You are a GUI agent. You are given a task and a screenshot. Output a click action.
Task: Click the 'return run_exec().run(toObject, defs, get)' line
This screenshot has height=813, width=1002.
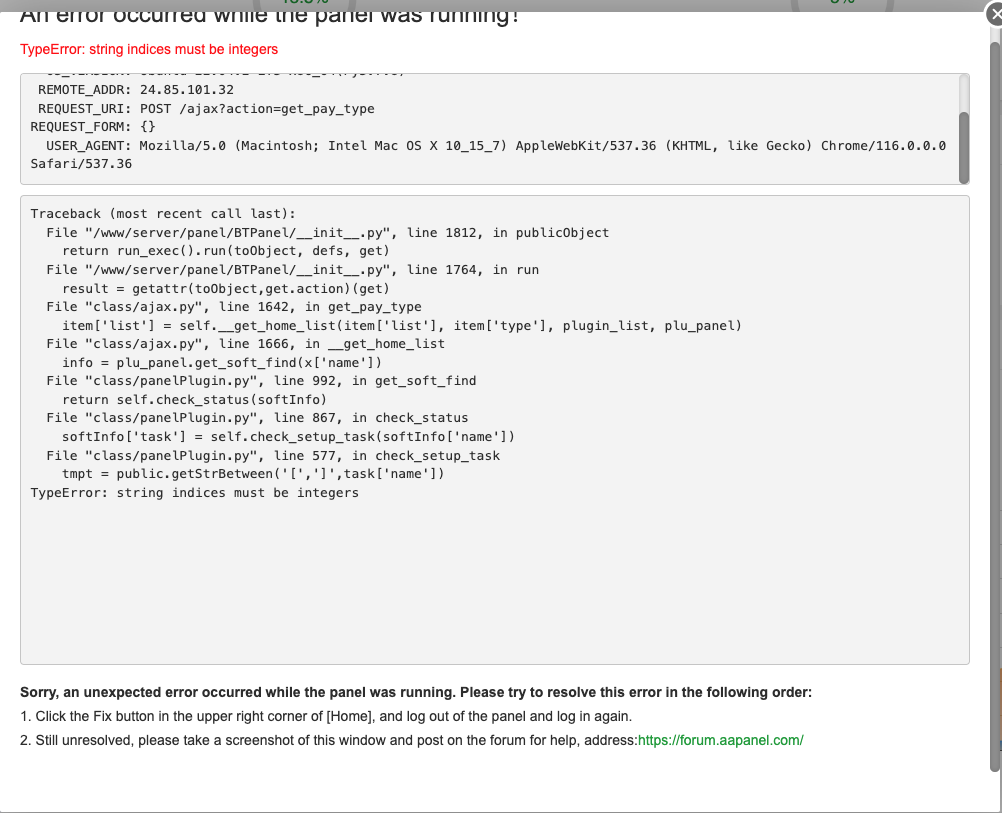226,251
